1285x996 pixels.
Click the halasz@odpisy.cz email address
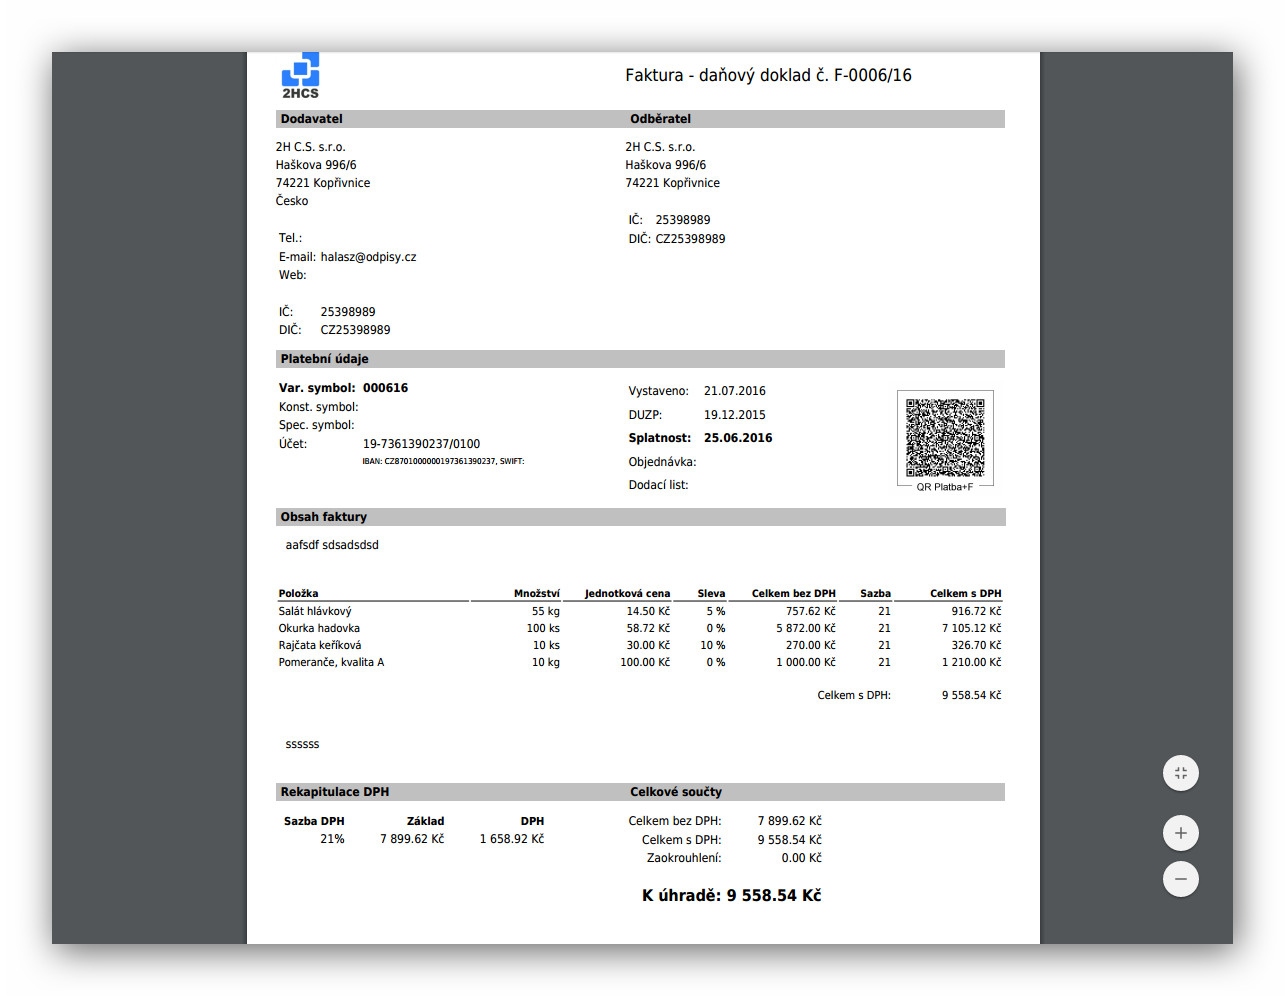point(368,257)
